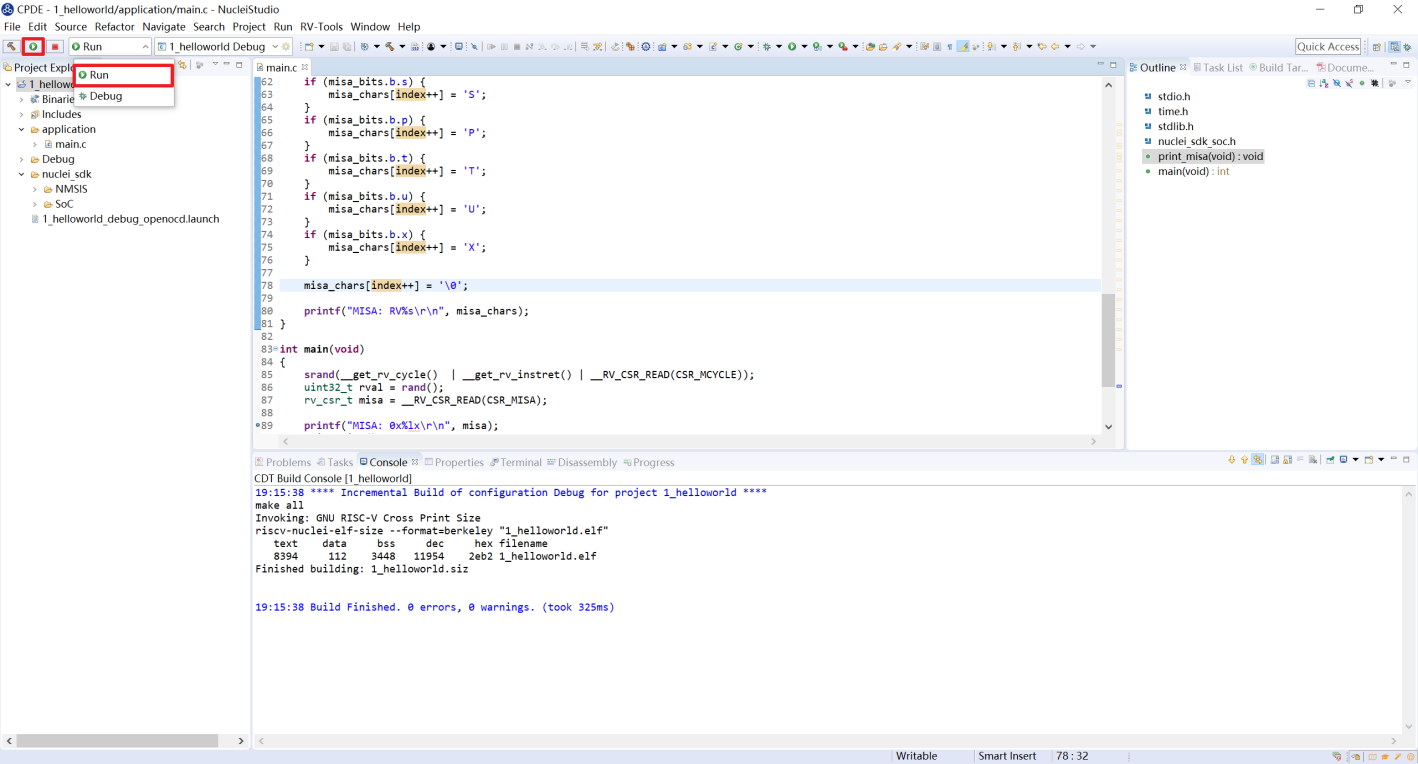Expand the Debug folder node
Image resolution: width=1418 pixels, height=764 pixels.
point(21,159)
